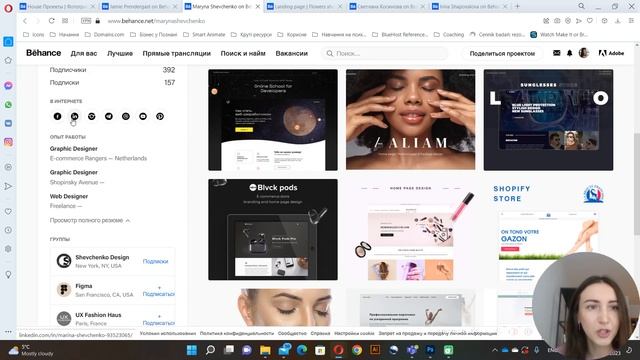Viewport: 640px width, 360px height.
Task: Open Прямые трансляции menu item
Action: (x=177, y=53)
